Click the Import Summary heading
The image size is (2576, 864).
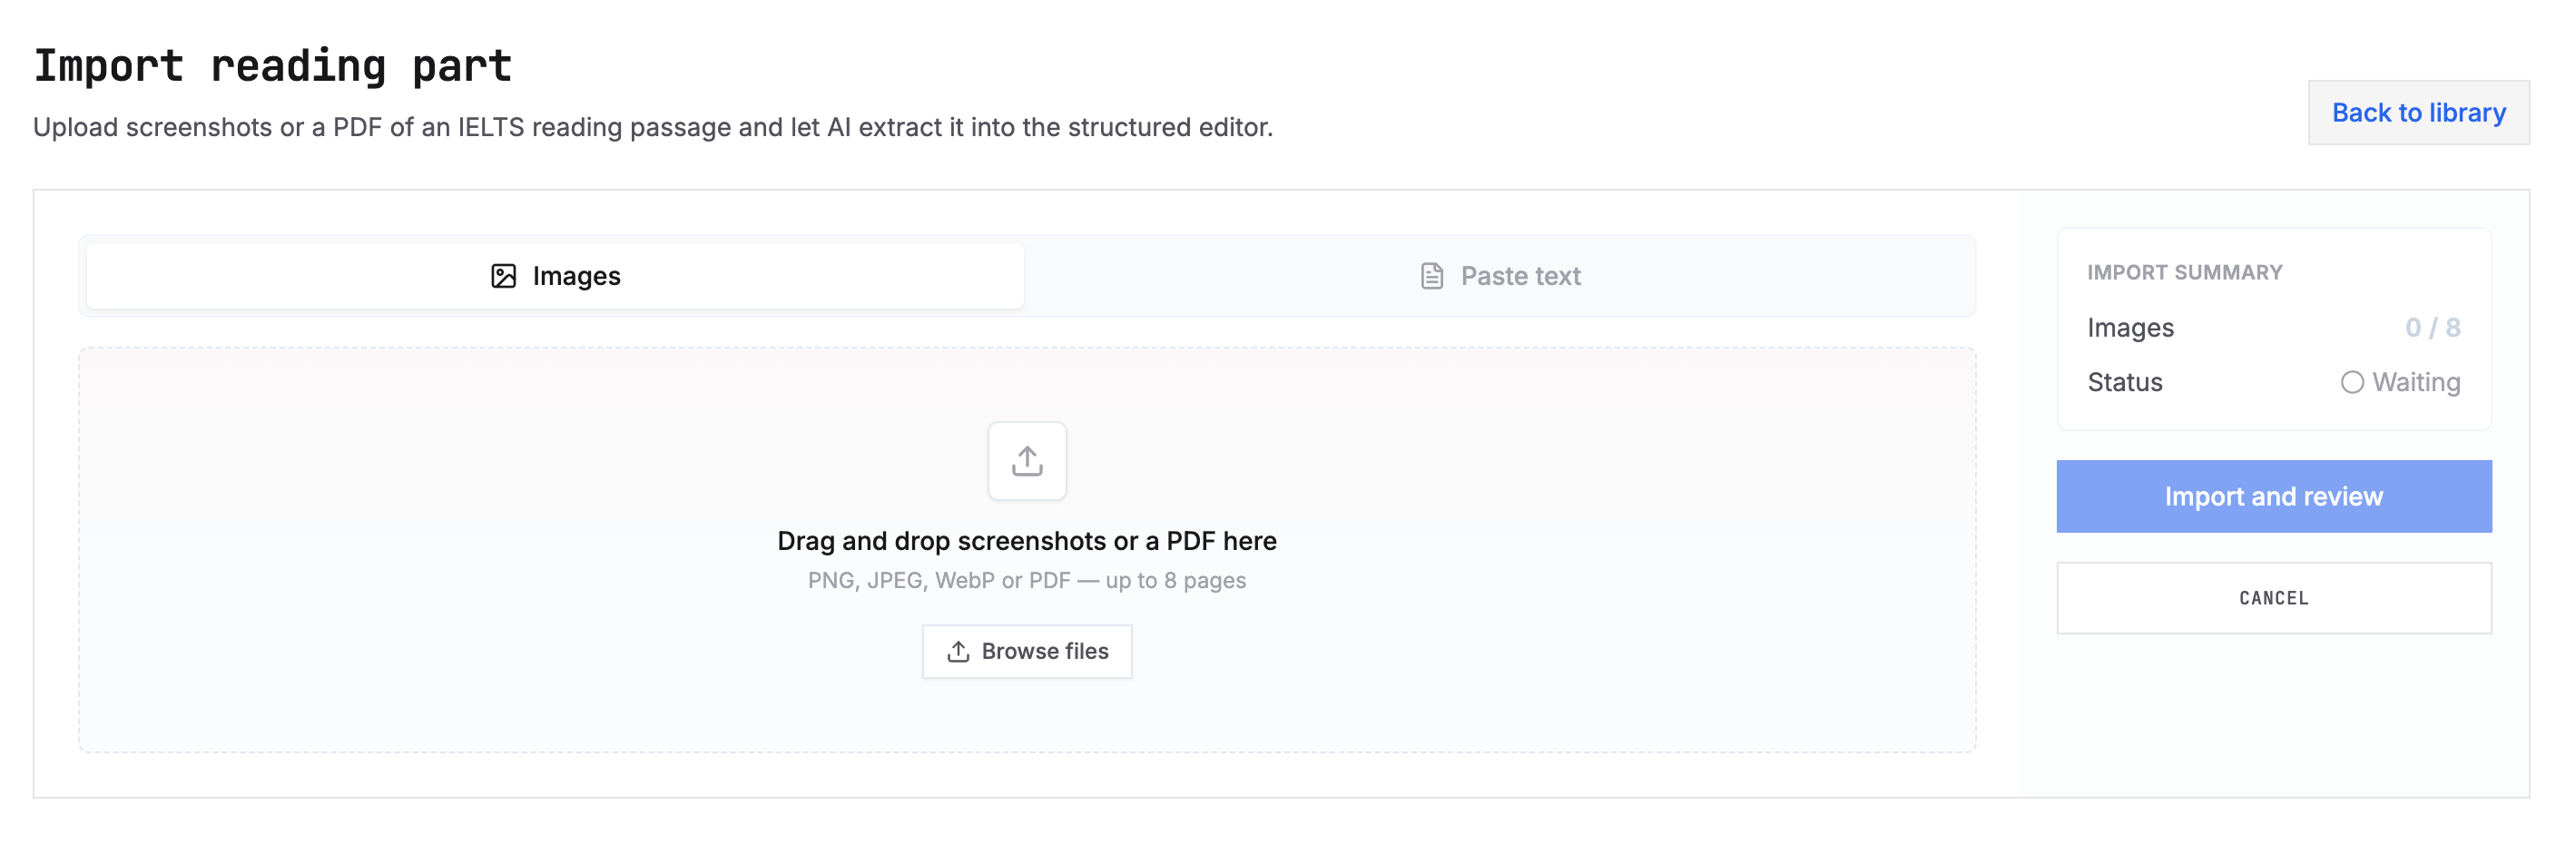2184,273
